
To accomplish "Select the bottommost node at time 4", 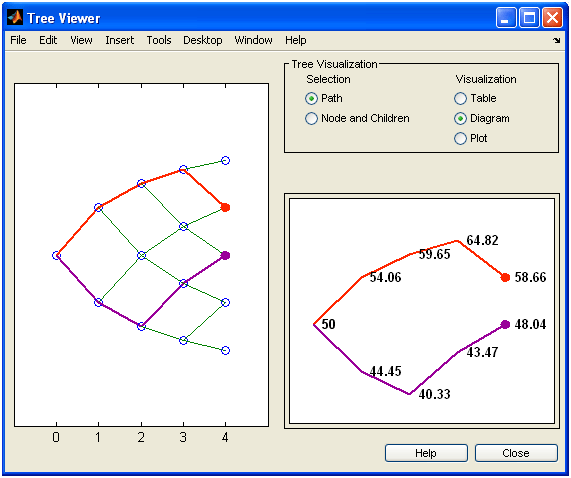I will 225,351.
